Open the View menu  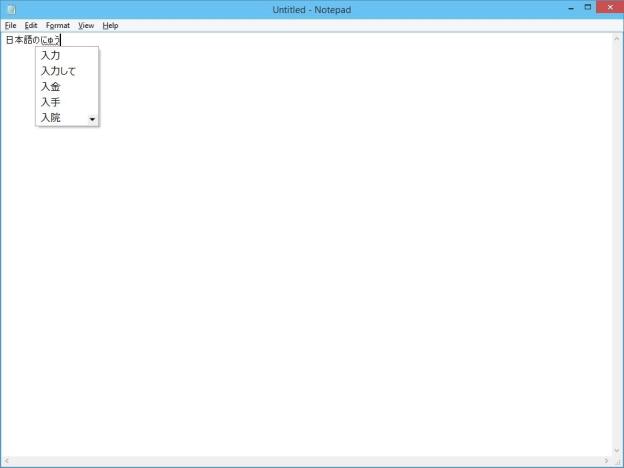point(86,25)
